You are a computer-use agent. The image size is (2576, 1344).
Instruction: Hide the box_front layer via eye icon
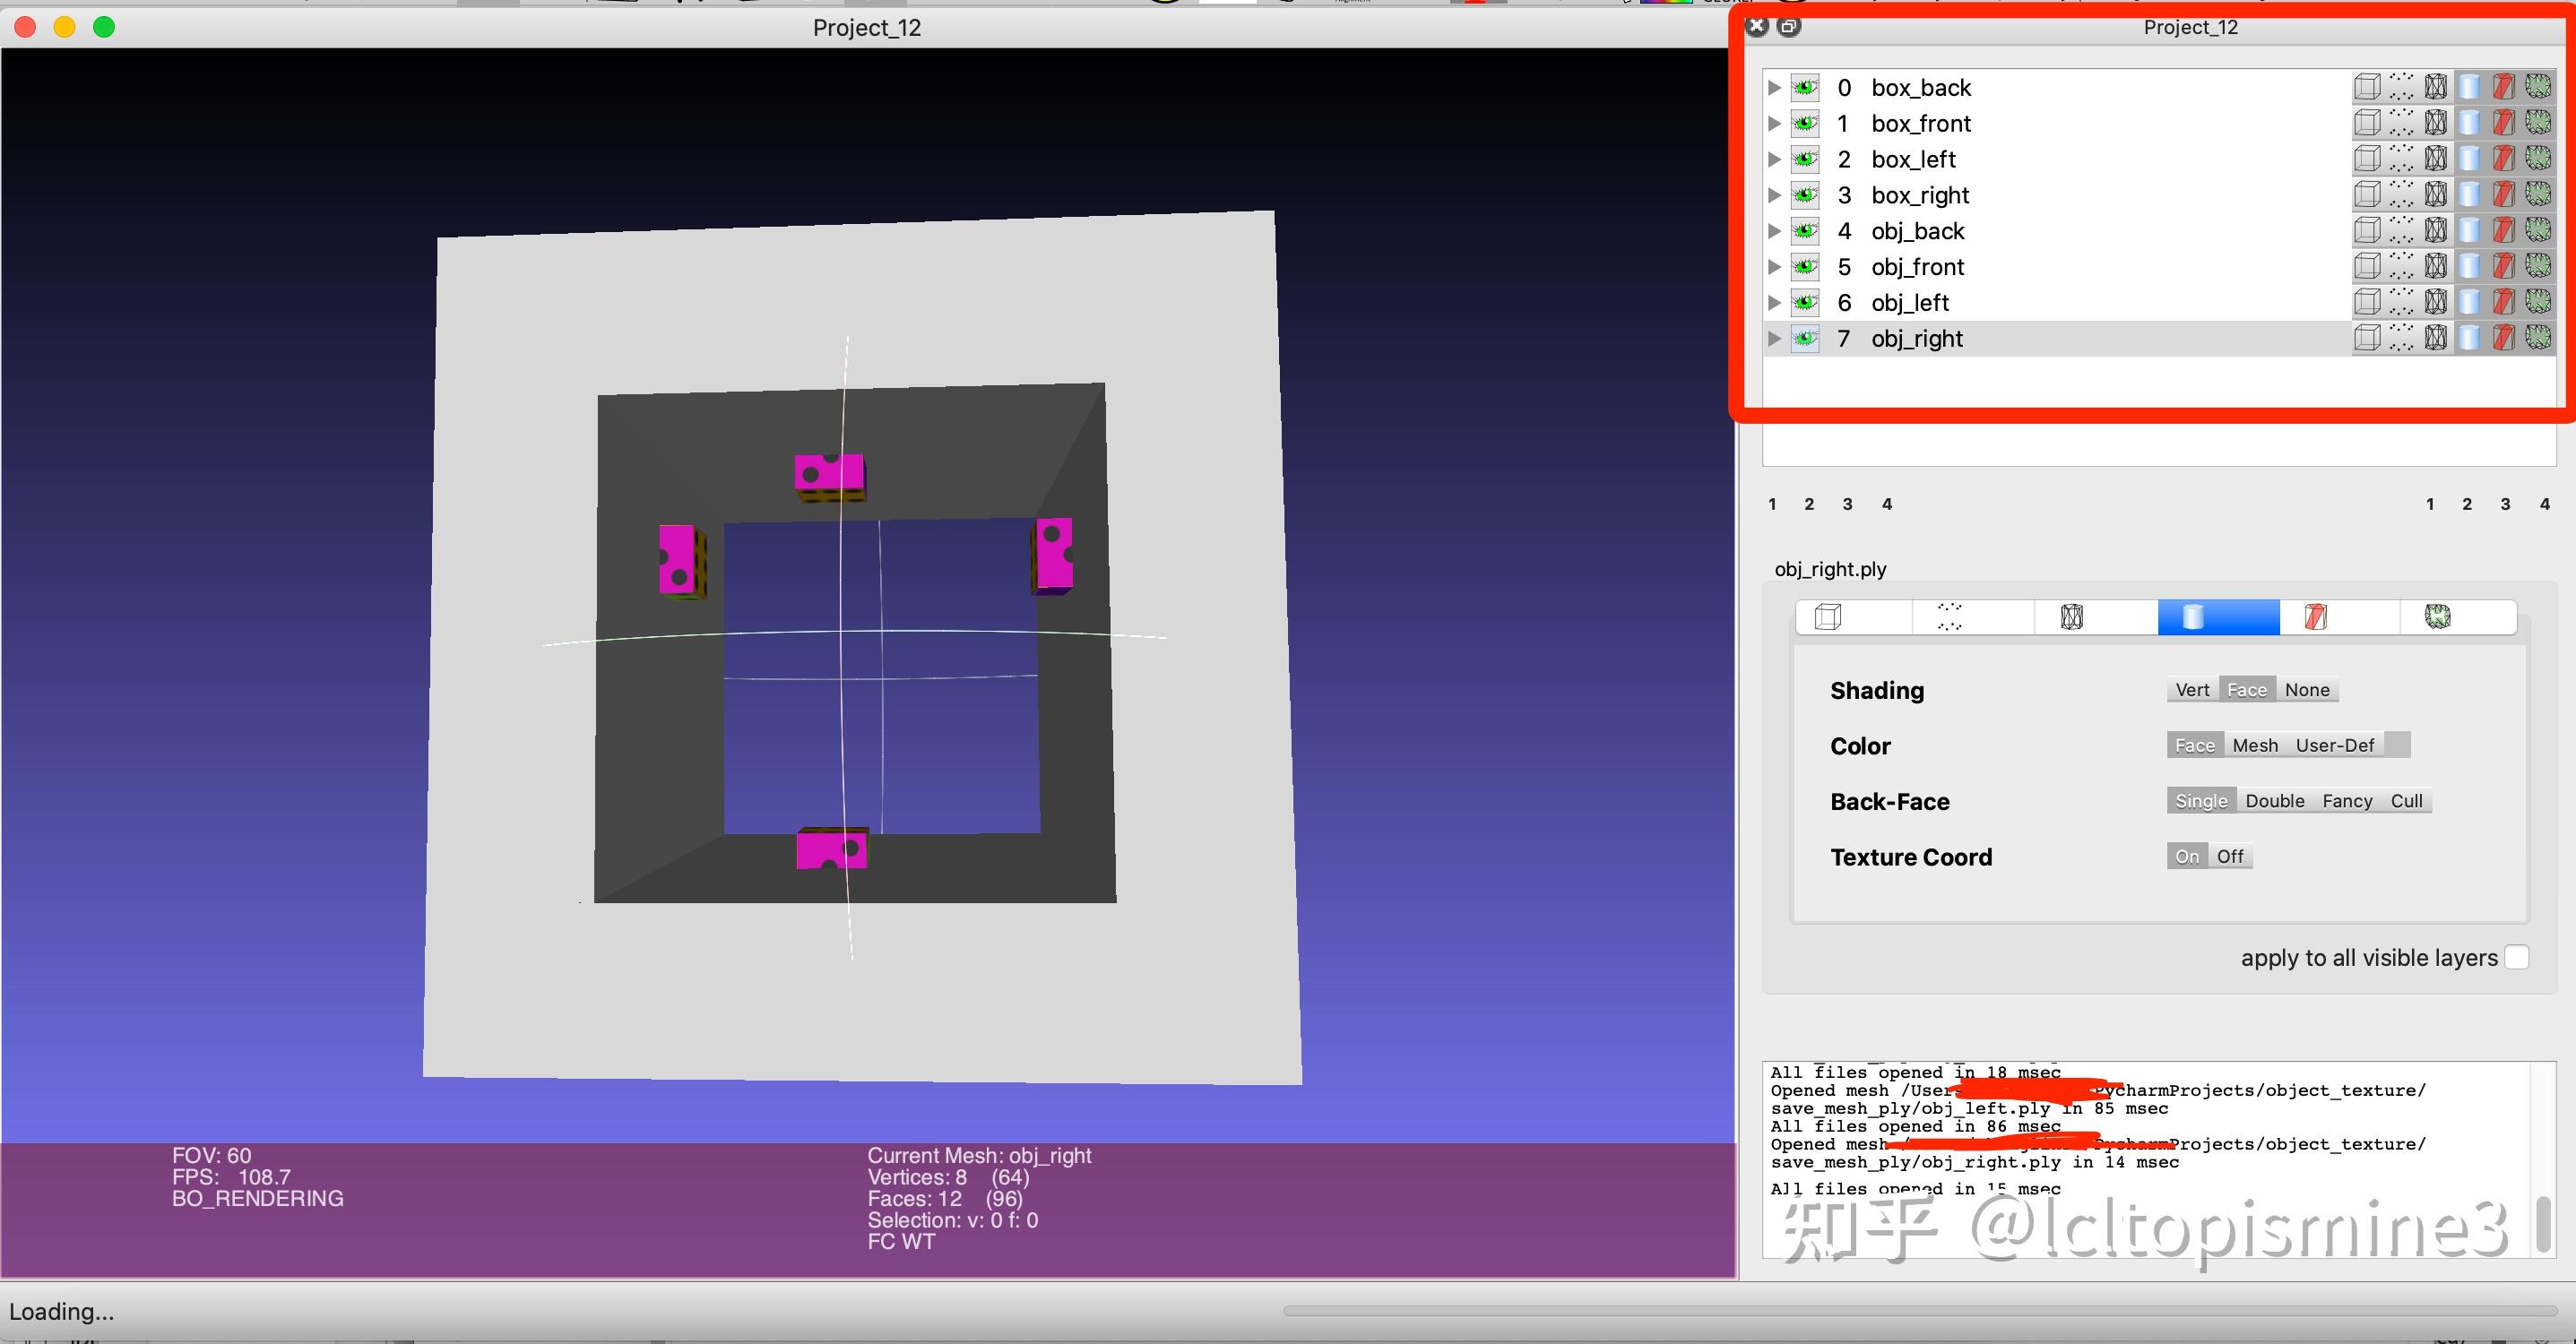(1805, 124)
